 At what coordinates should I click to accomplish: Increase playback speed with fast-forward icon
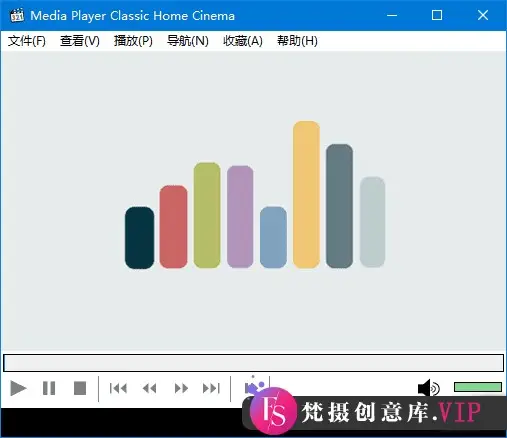181,388
